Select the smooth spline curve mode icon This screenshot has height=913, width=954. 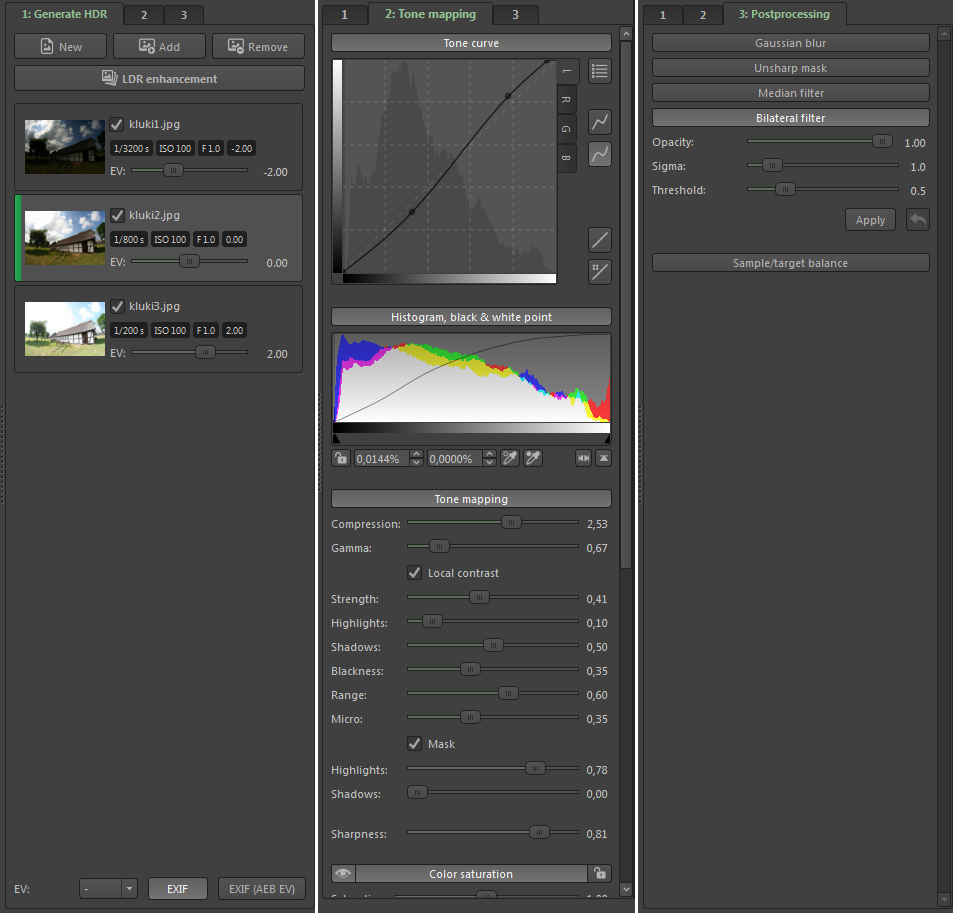pos(600,154)
